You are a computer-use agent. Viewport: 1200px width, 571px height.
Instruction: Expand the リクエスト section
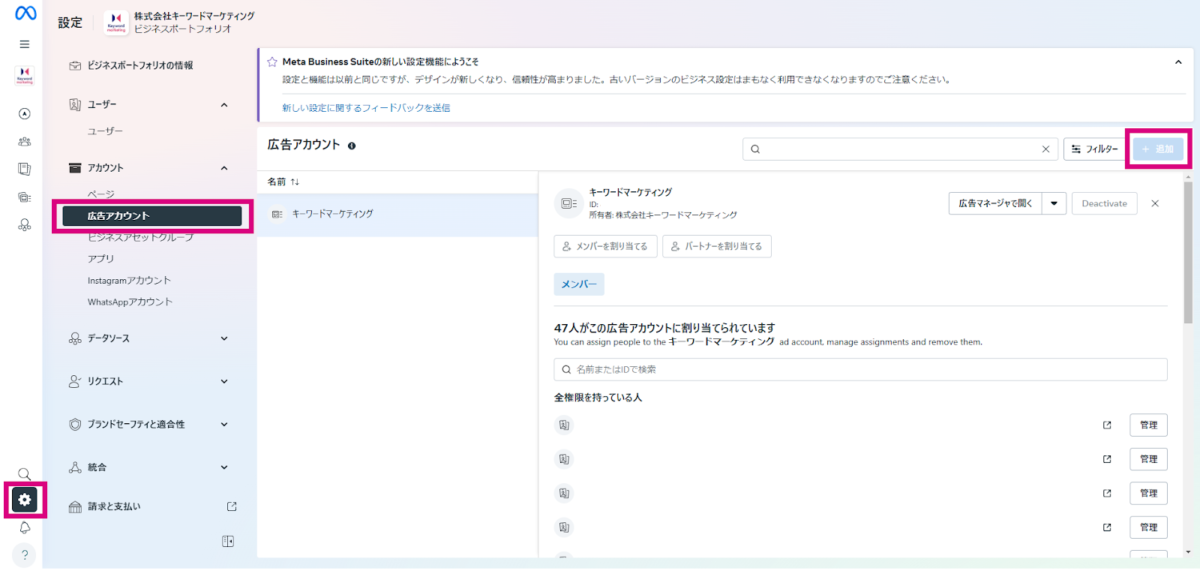(224, 381)
